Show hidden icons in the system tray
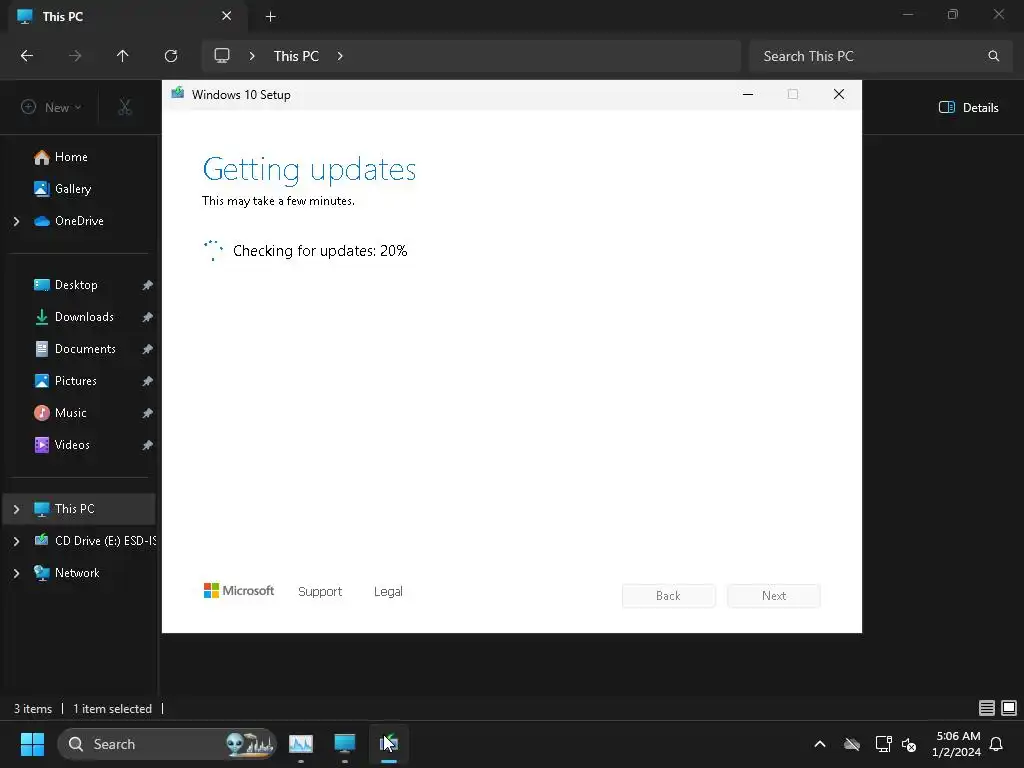This screenshot has width=1024, height=768. click(820, 744)
